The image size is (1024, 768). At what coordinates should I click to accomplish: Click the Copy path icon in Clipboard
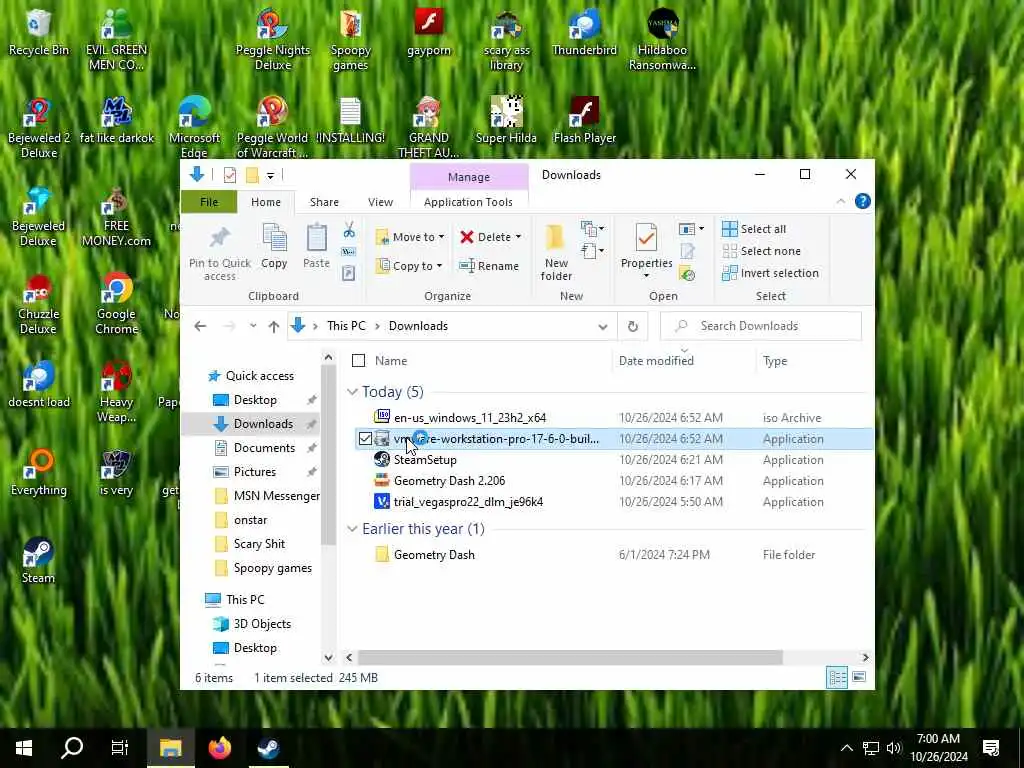[349, 251]
